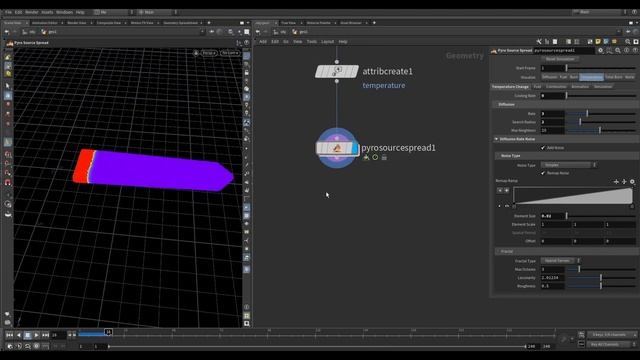Click the parameter pane info icon
The height and width of the screenshot is (360, 640).
tap(627, 51)
